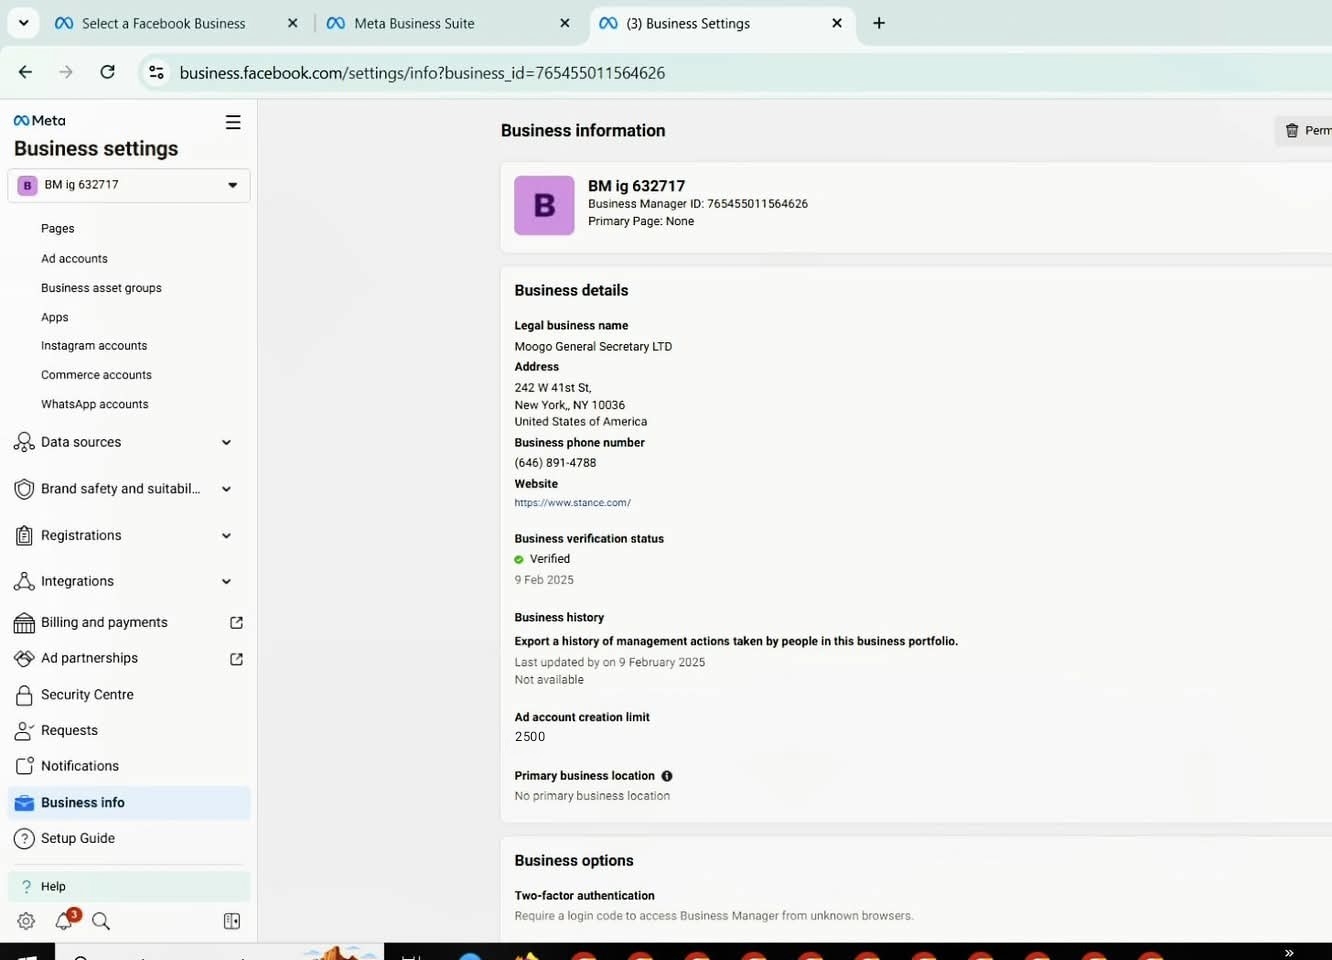Screen dimensions: 1332x960
Task: Select the Business info briefcase icon
Action: [x=24, y=803]
